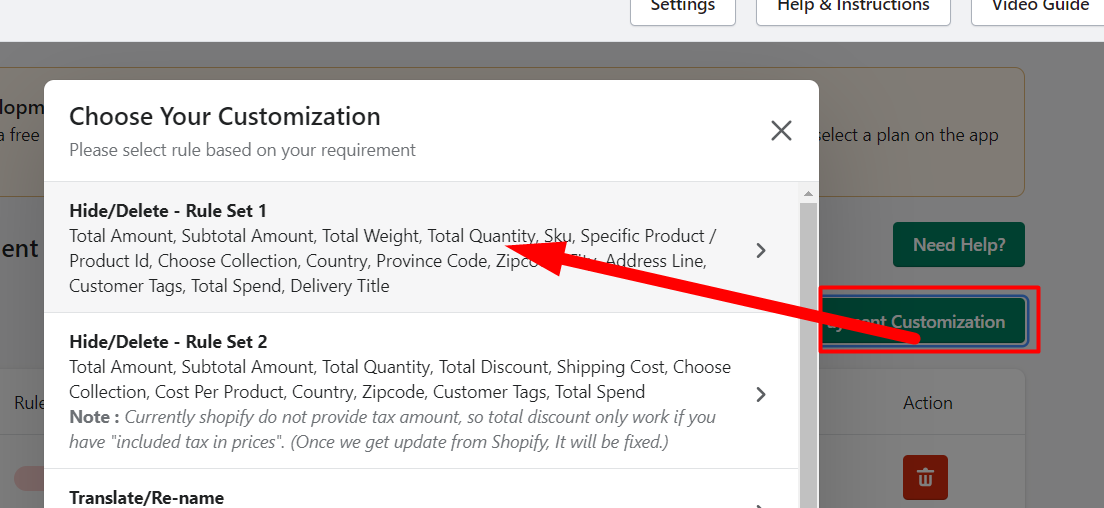Toggle the rule status switch in table row
1104x508 pixels.
pyautogui.click(x=28, y=478)
